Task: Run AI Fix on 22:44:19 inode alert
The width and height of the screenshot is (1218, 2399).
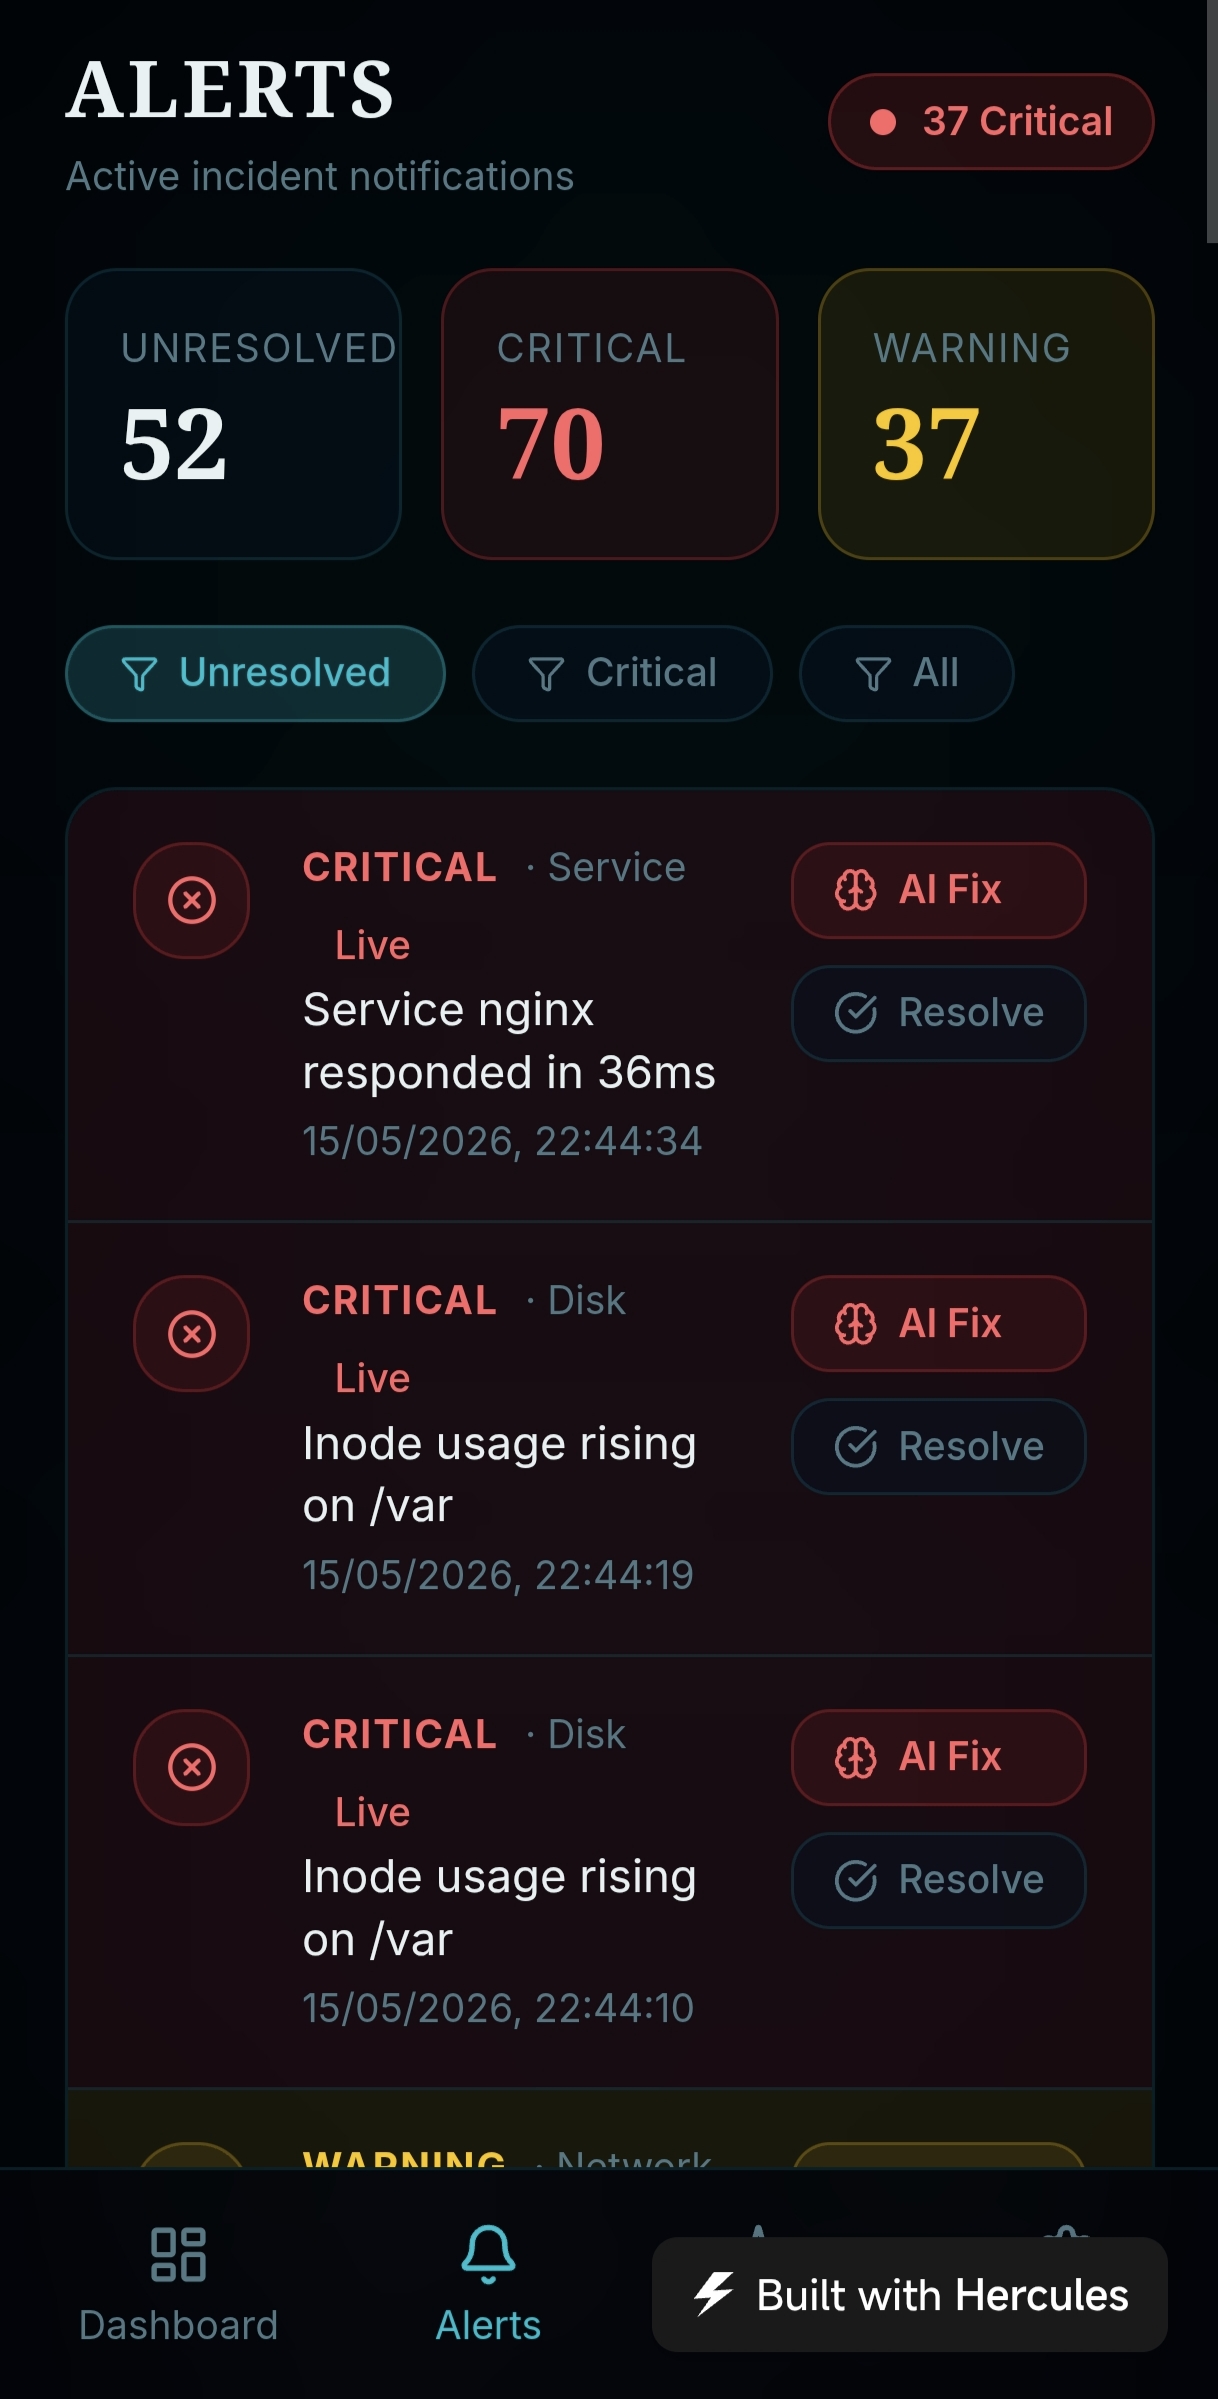Action: click(939, 1323)
